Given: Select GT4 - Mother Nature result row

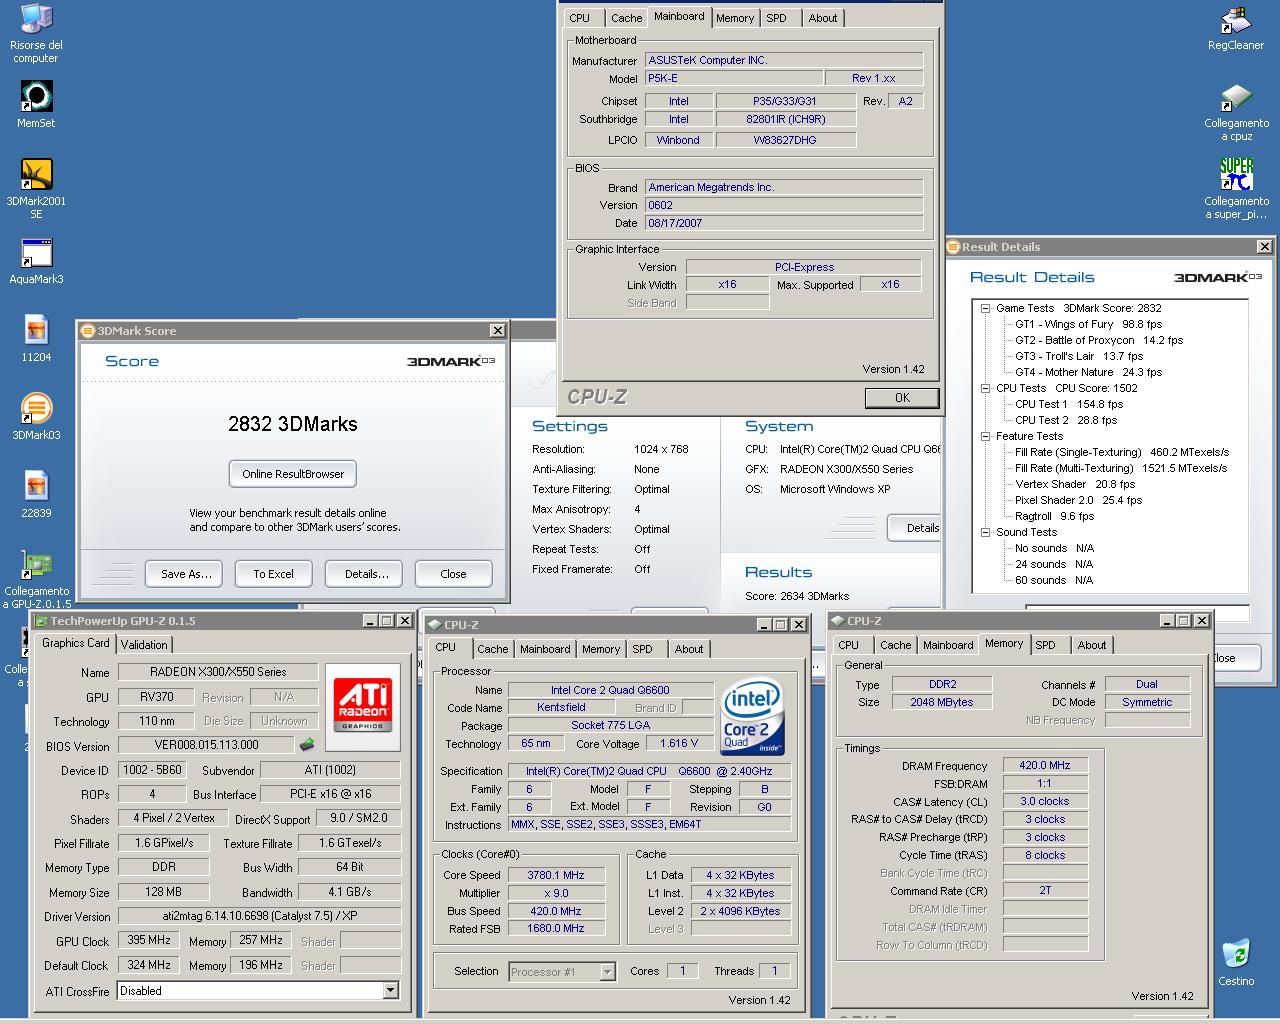Looking at the screenshot, I should coord(1088,372).
